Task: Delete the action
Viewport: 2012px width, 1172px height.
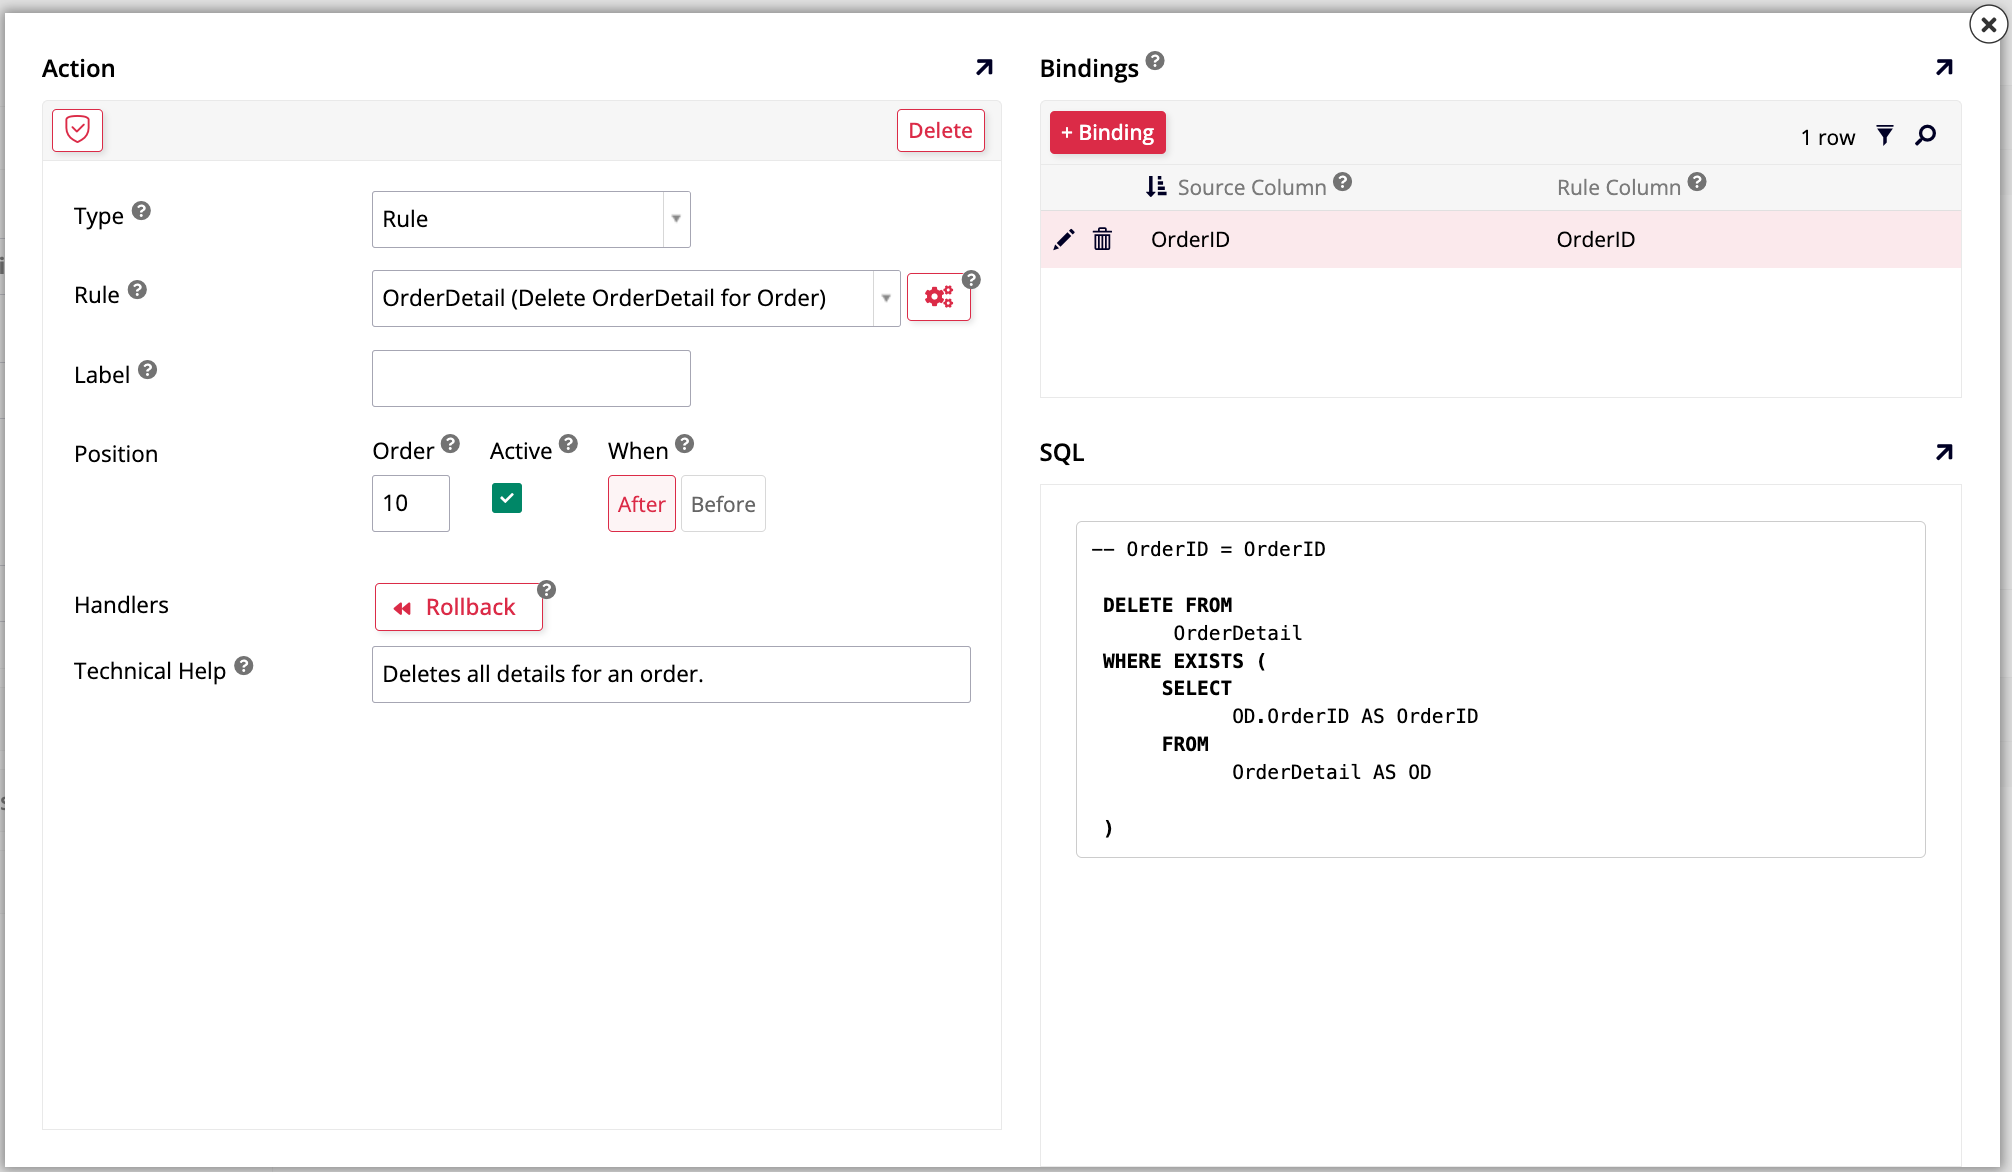Action: pos(940,130)
